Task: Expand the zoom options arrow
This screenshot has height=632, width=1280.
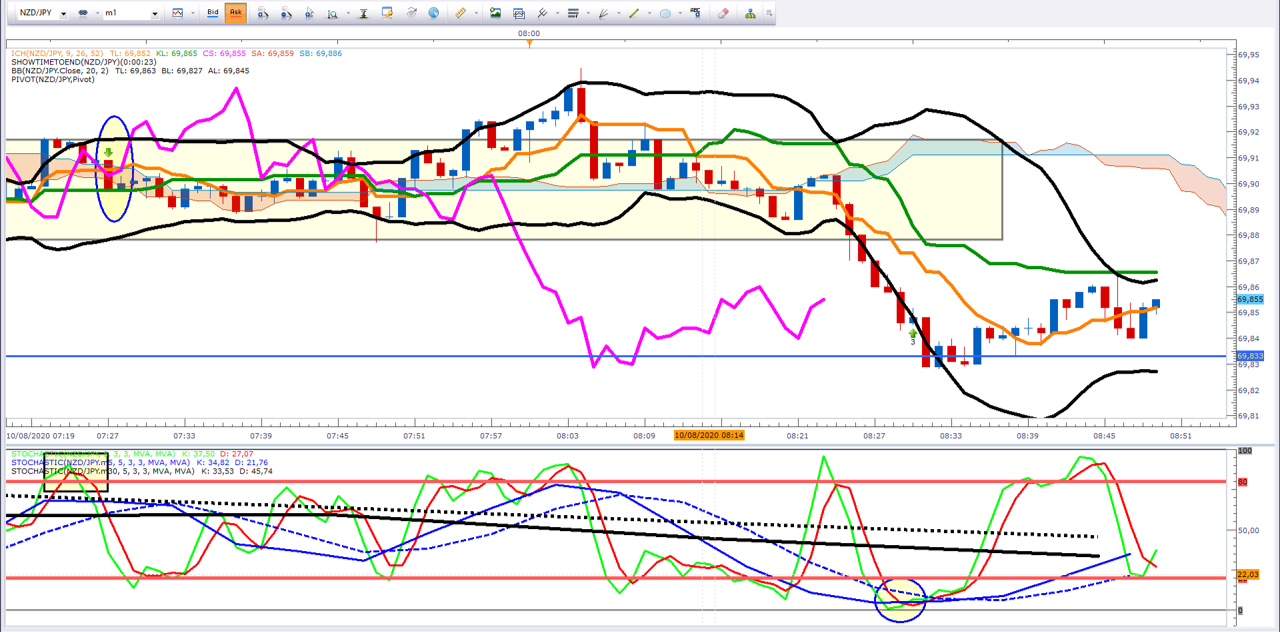Action: point(348,13)
